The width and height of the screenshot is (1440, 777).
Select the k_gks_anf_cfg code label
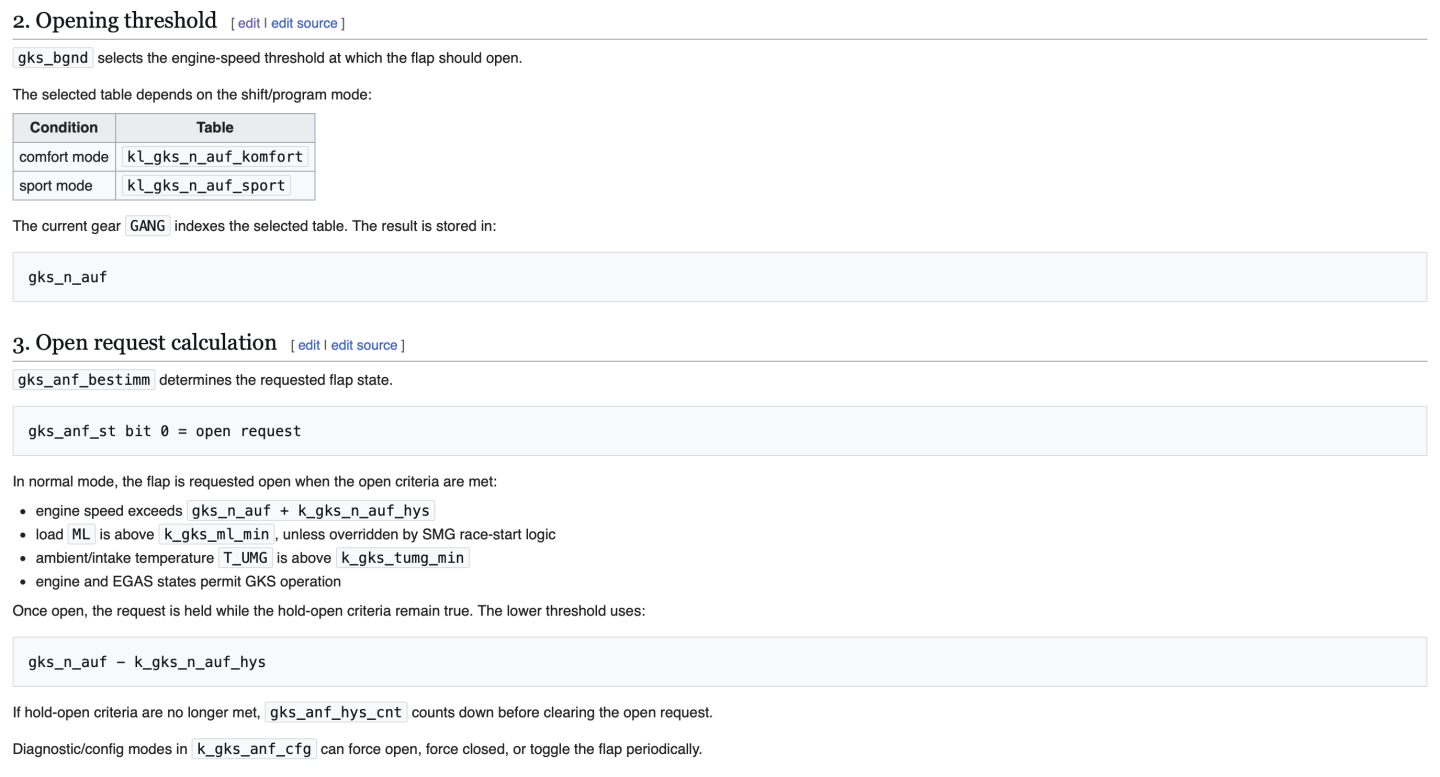[254, 749]
